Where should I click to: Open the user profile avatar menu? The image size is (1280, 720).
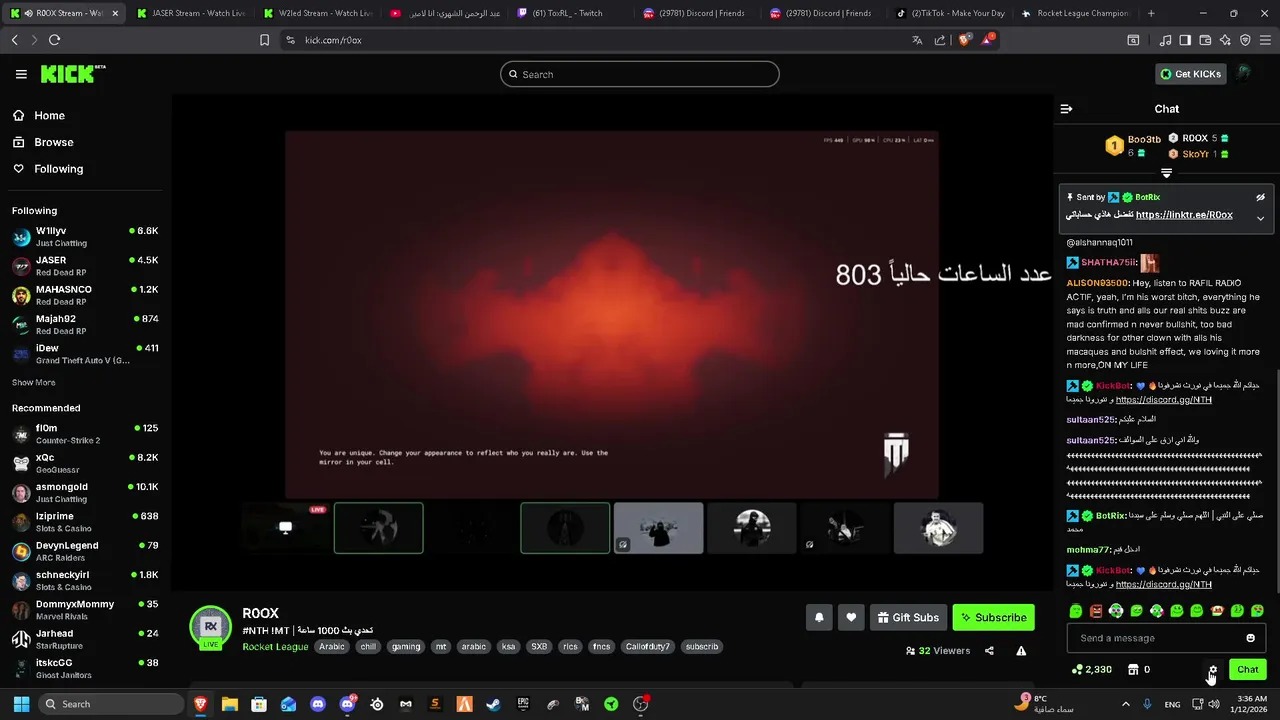coord(1244,74)
